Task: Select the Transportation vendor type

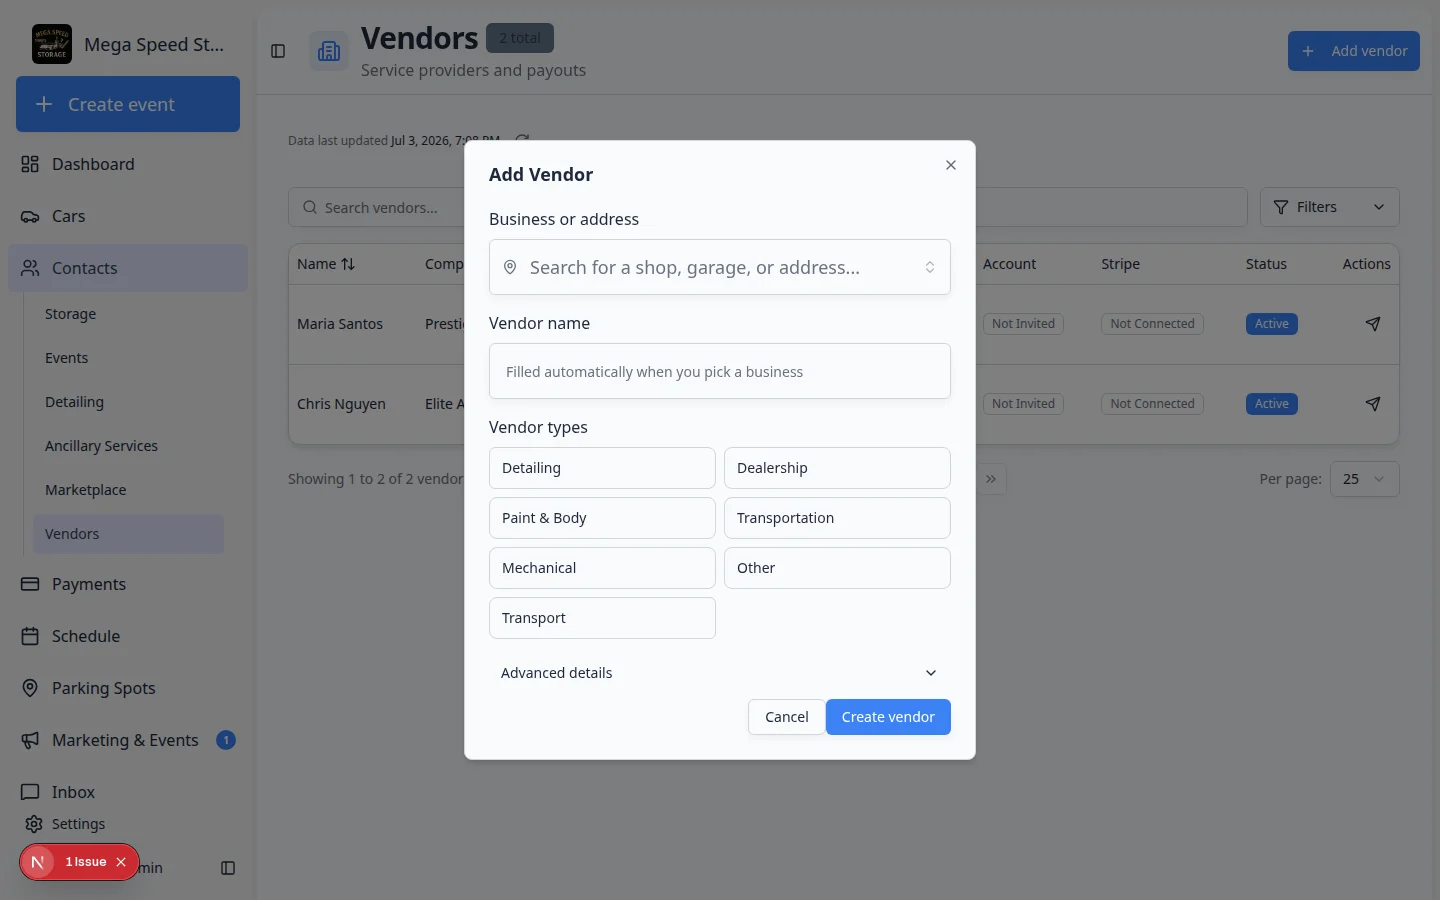Action: (x=837, y=518)
